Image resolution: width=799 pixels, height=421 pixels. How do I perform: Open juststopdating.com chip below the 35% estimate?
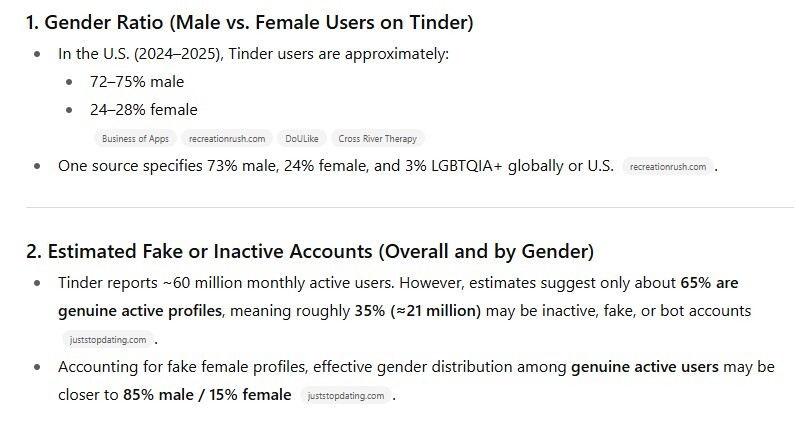[x=108, y=339]
